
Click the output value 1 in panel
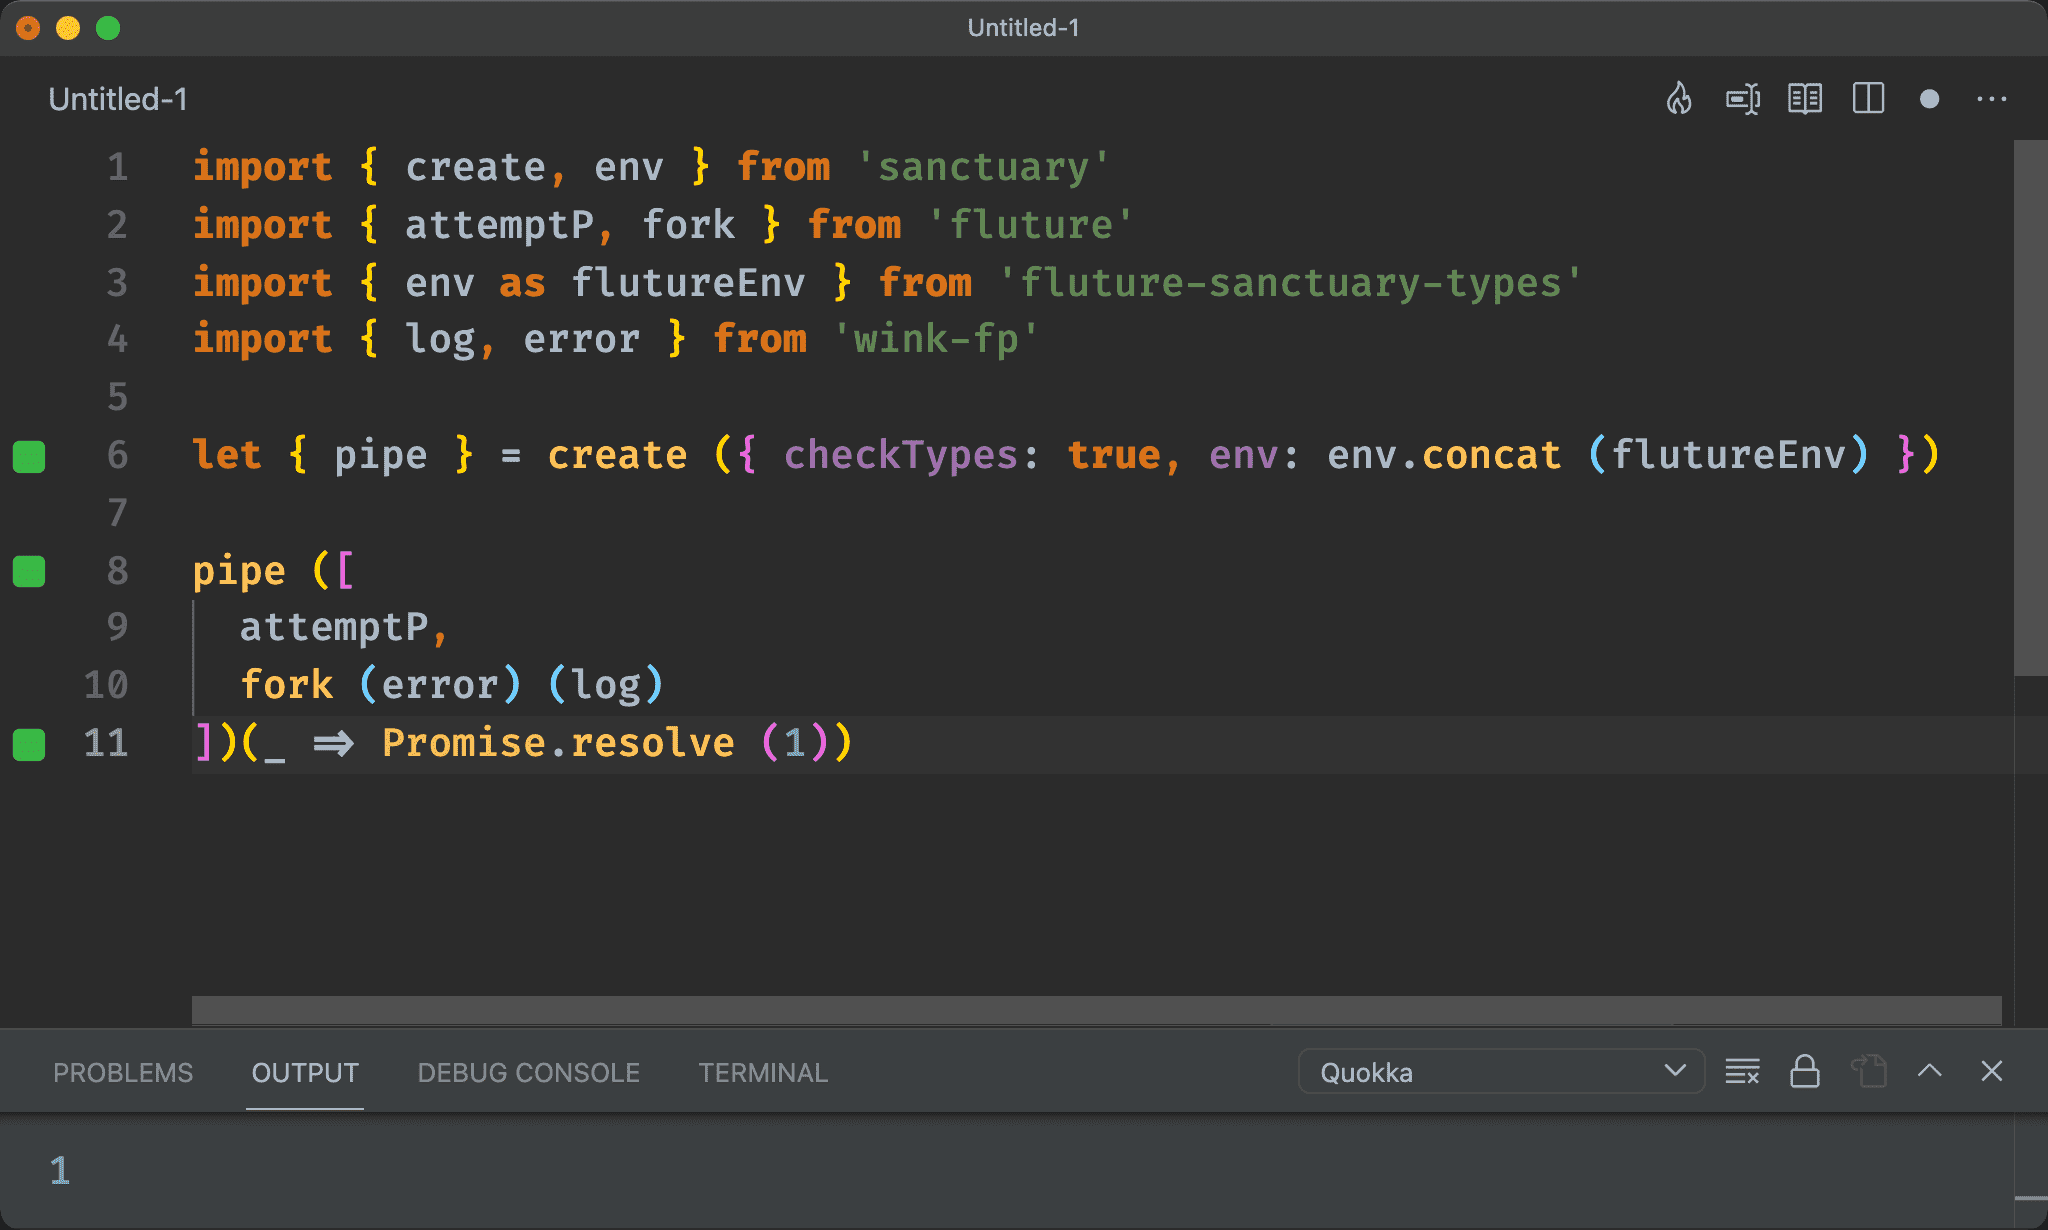pyautogui.click(x=60, y=1171)
